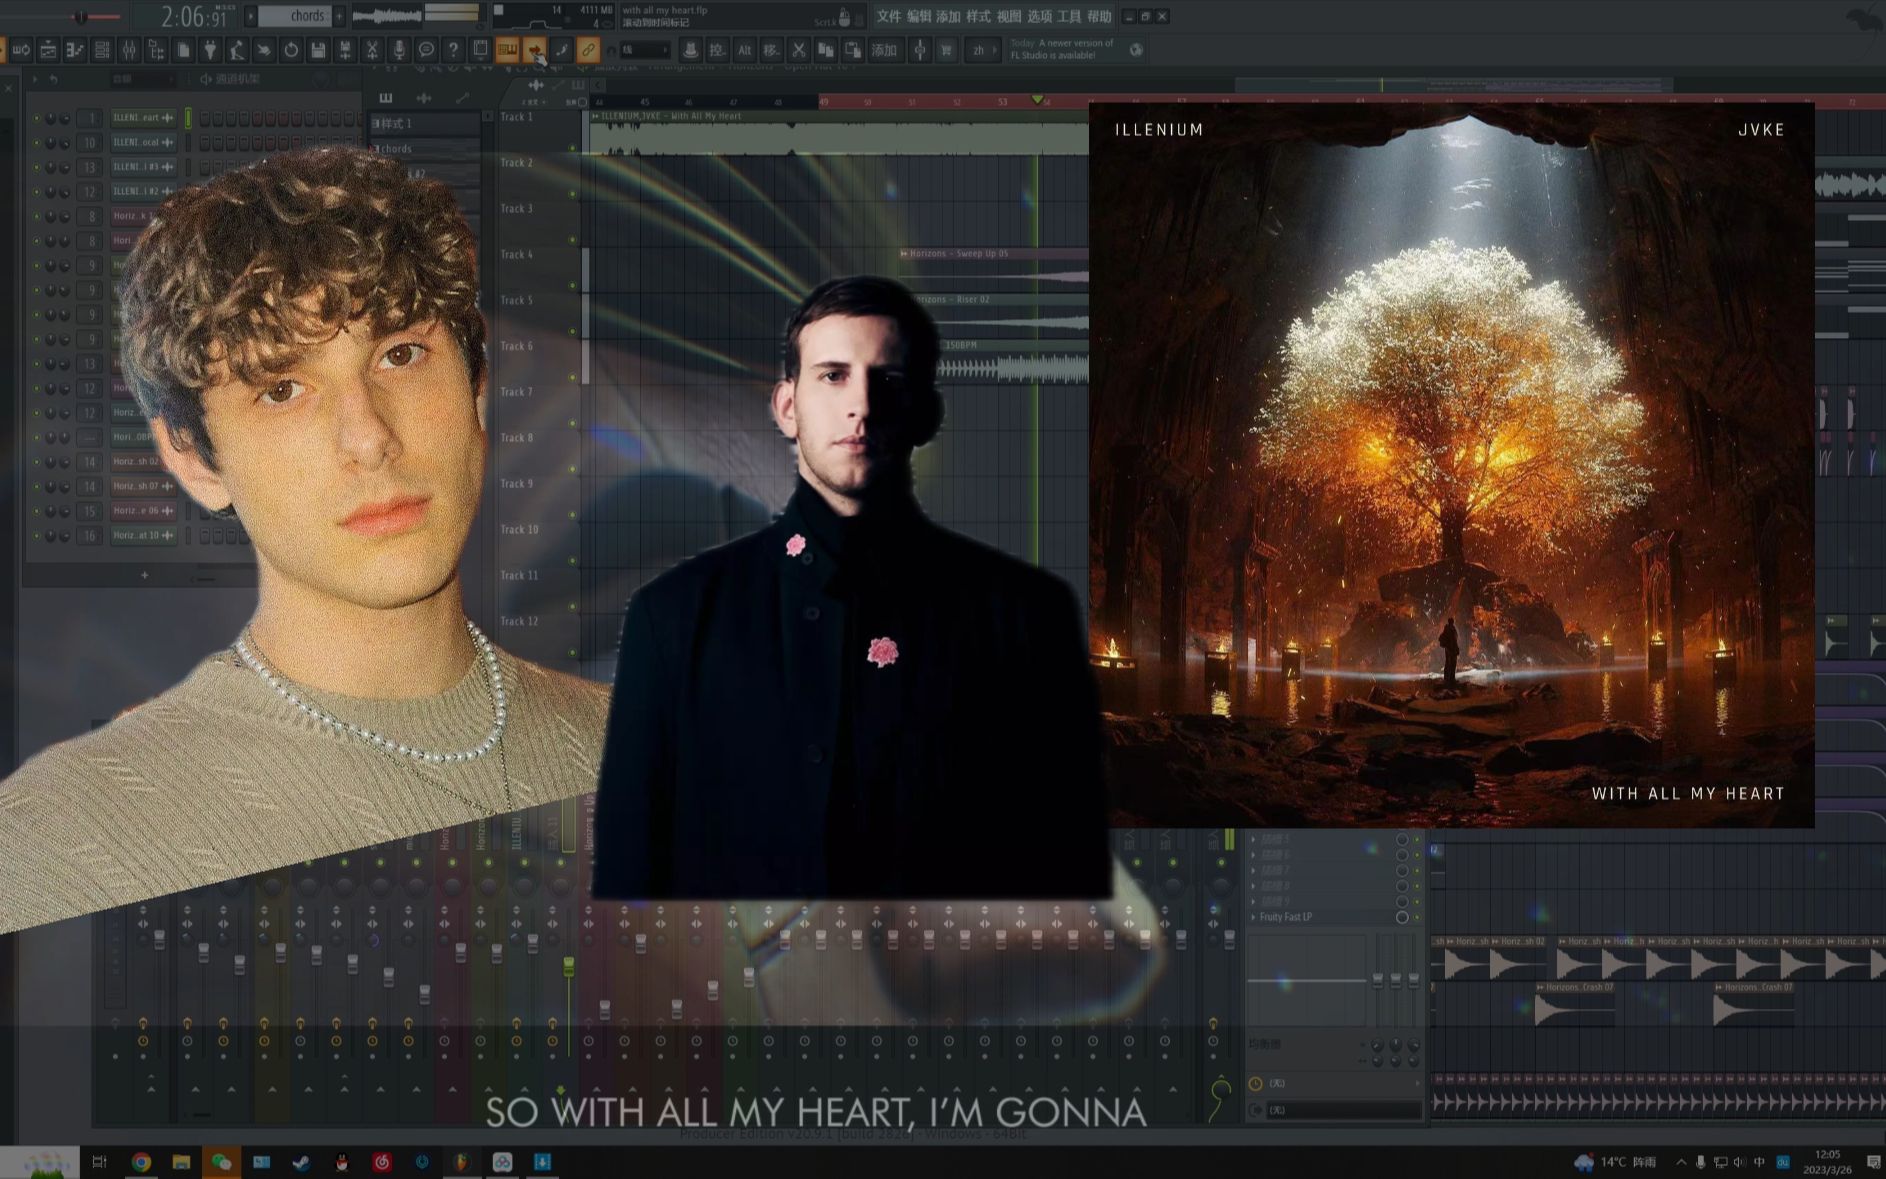This screenshot has width=1886, height=1179.
Task: Open Steam from taskbar
Action: click(x=301, y=1162)
